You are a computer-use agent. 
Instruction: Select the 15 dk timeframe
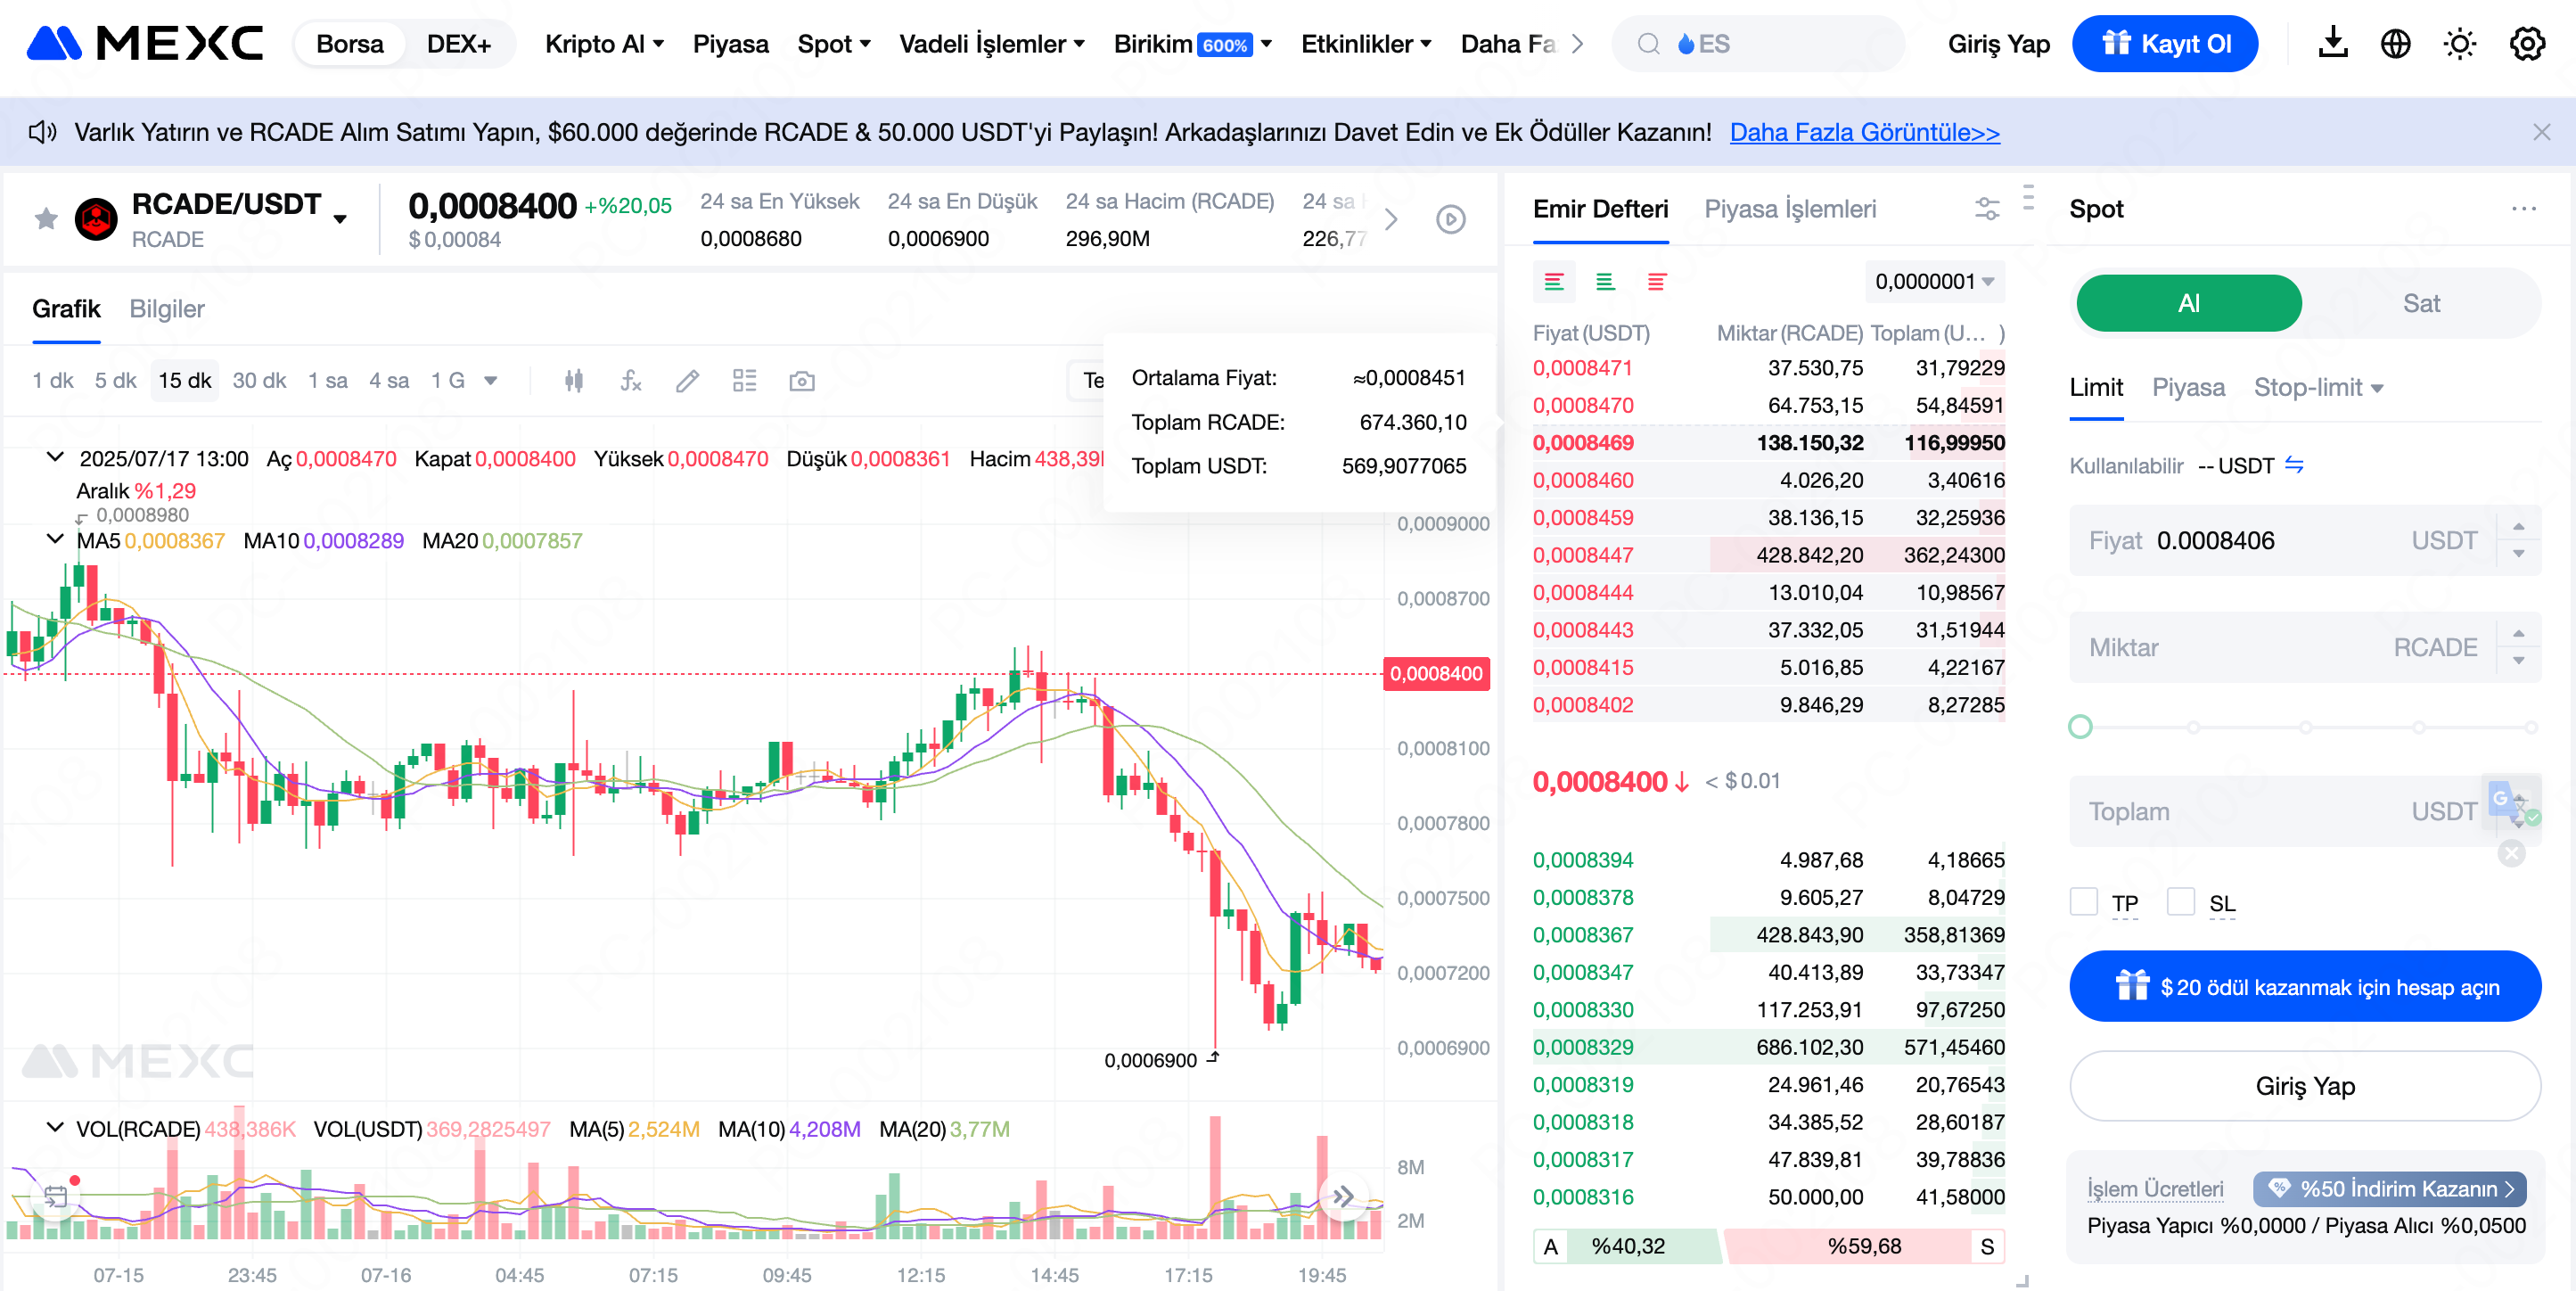pos(185,381)
